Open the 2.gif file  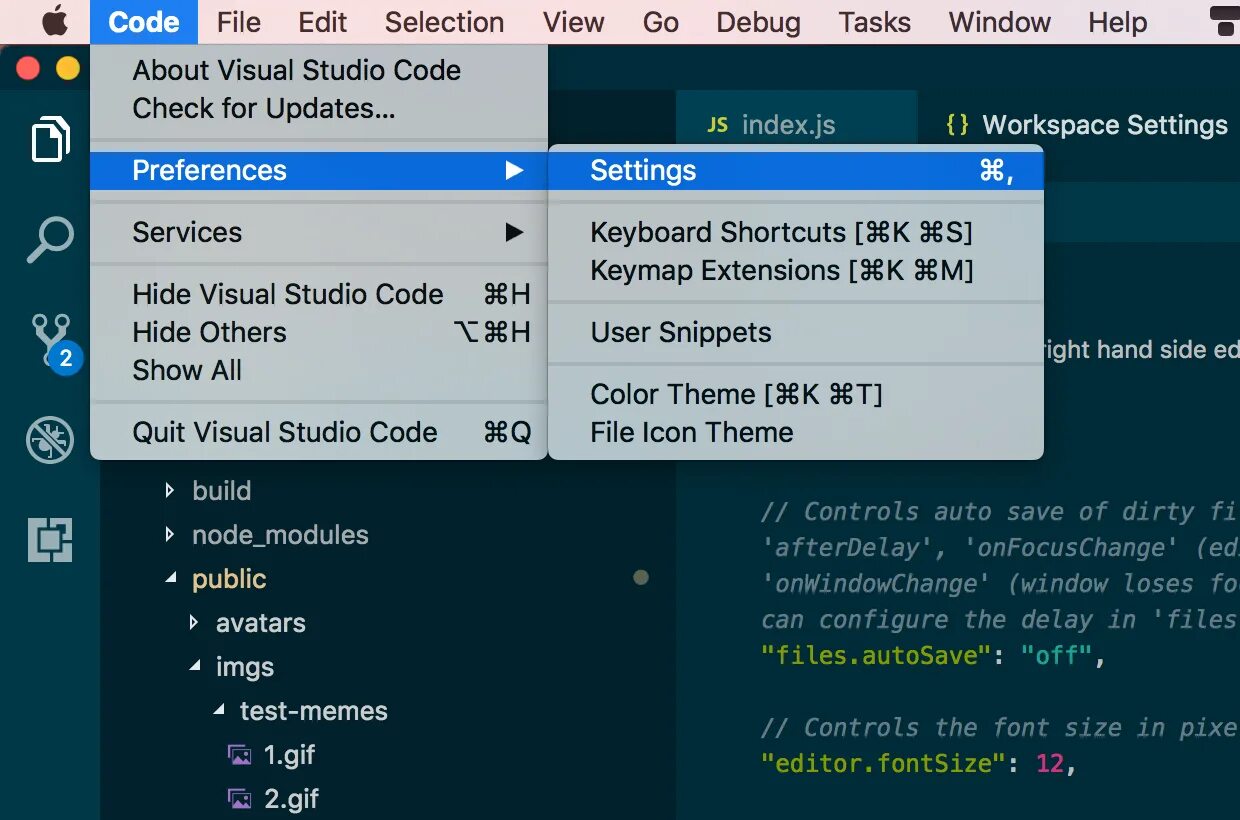click(x=388, y=799)
